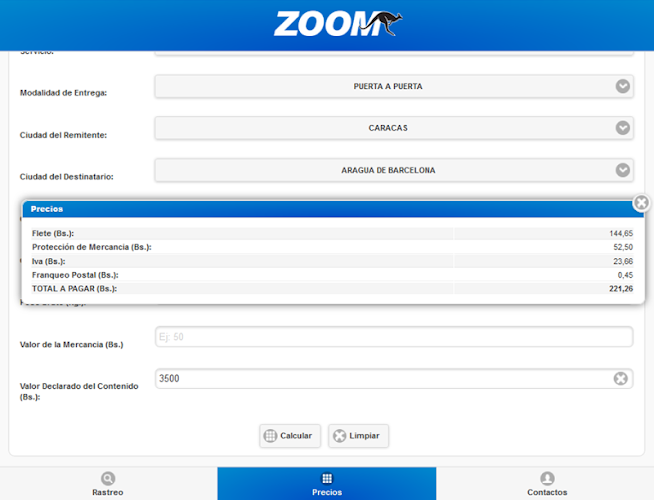
Task: Select the PUERTA A PUERTA combo box
Action: point(394,86)
